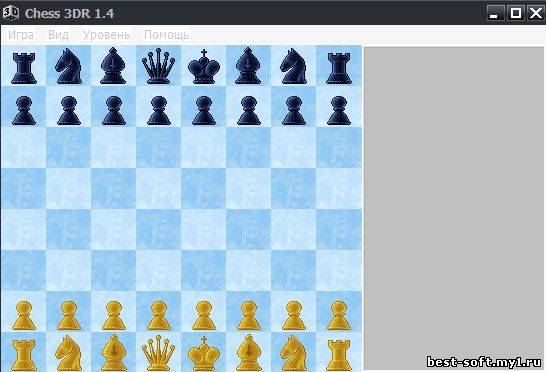This screenshot has width=546, height=372.
Task: Select the dark rook in top-left corner
Action: point(24,68)
